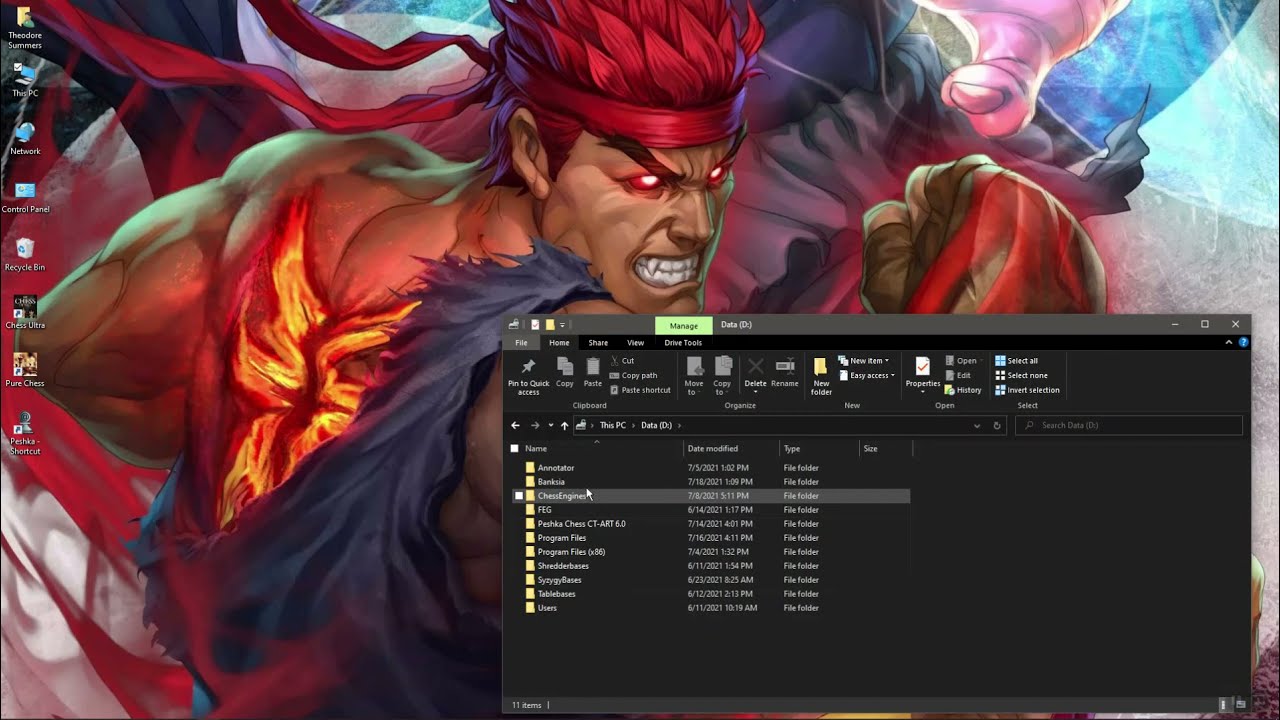Open Customize Quick Access Toolbar dropdown
1280x720 pixels.
tap(562, 324)
